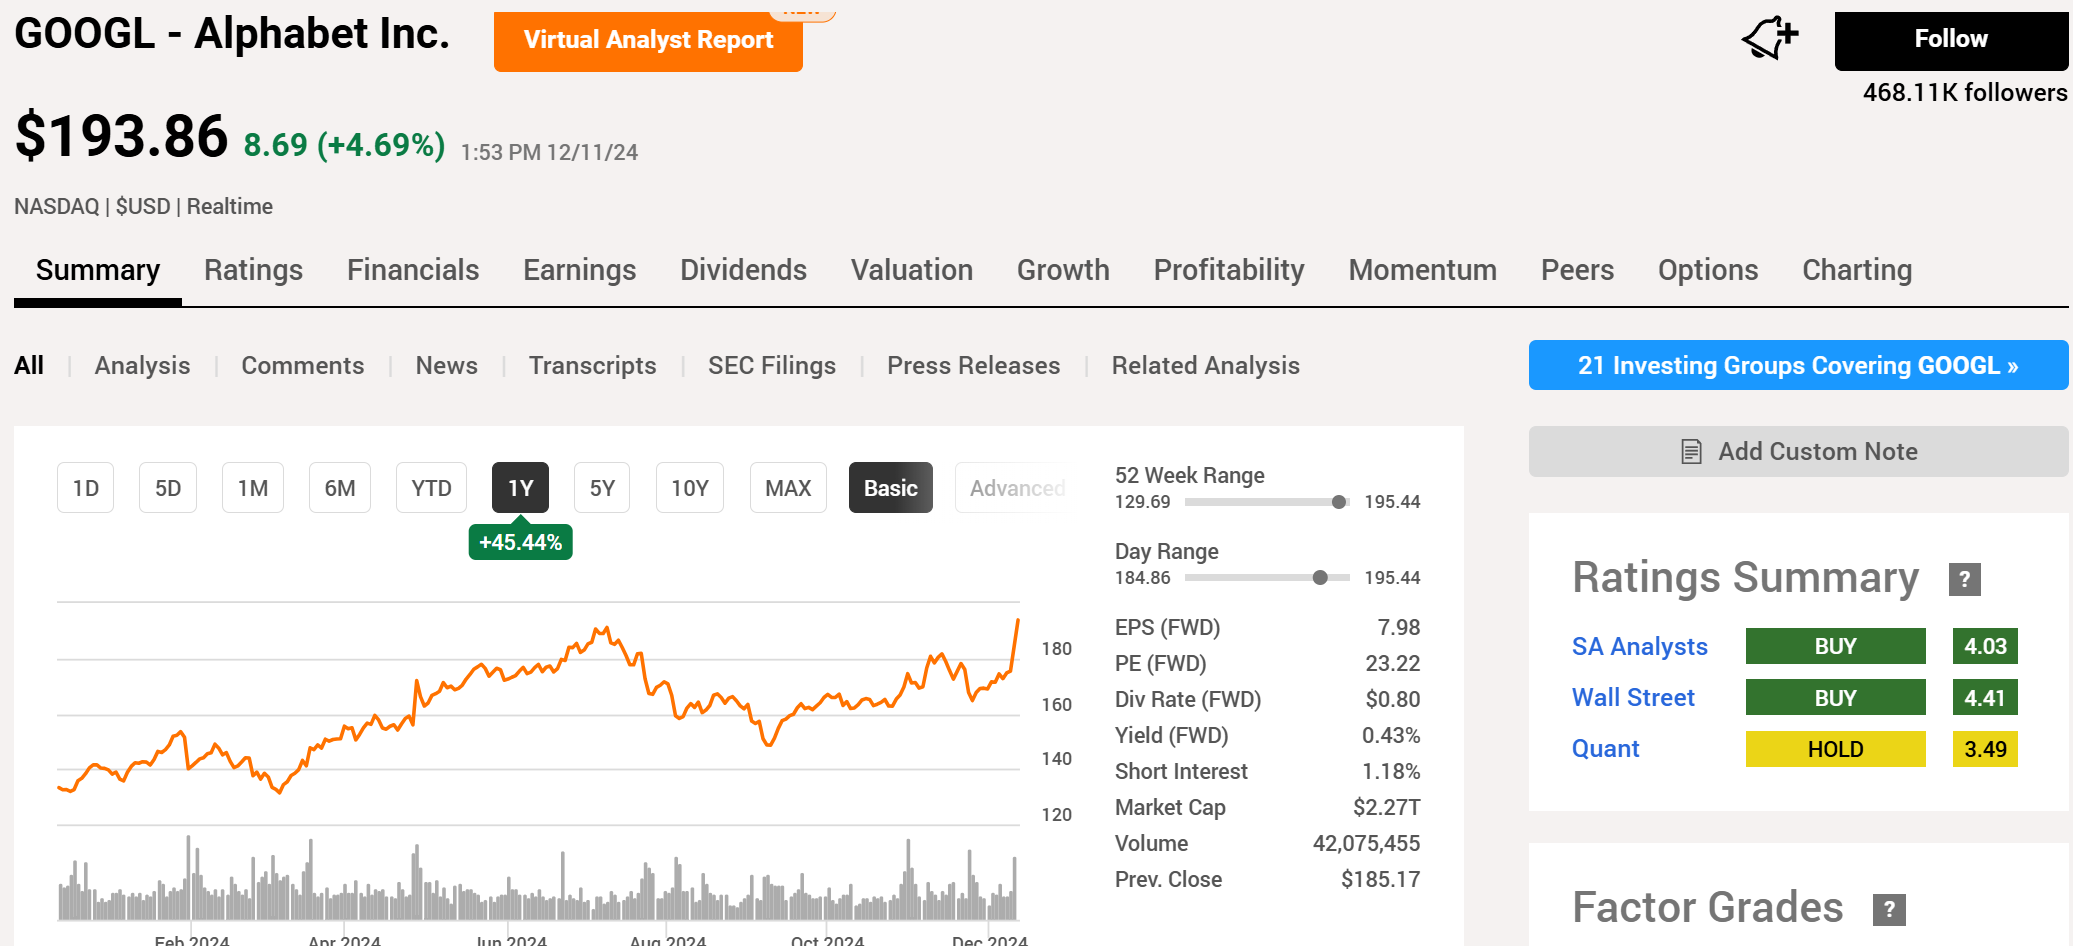Open the Financials tab
2073x946 pixels.
click(x=413, y=270)
